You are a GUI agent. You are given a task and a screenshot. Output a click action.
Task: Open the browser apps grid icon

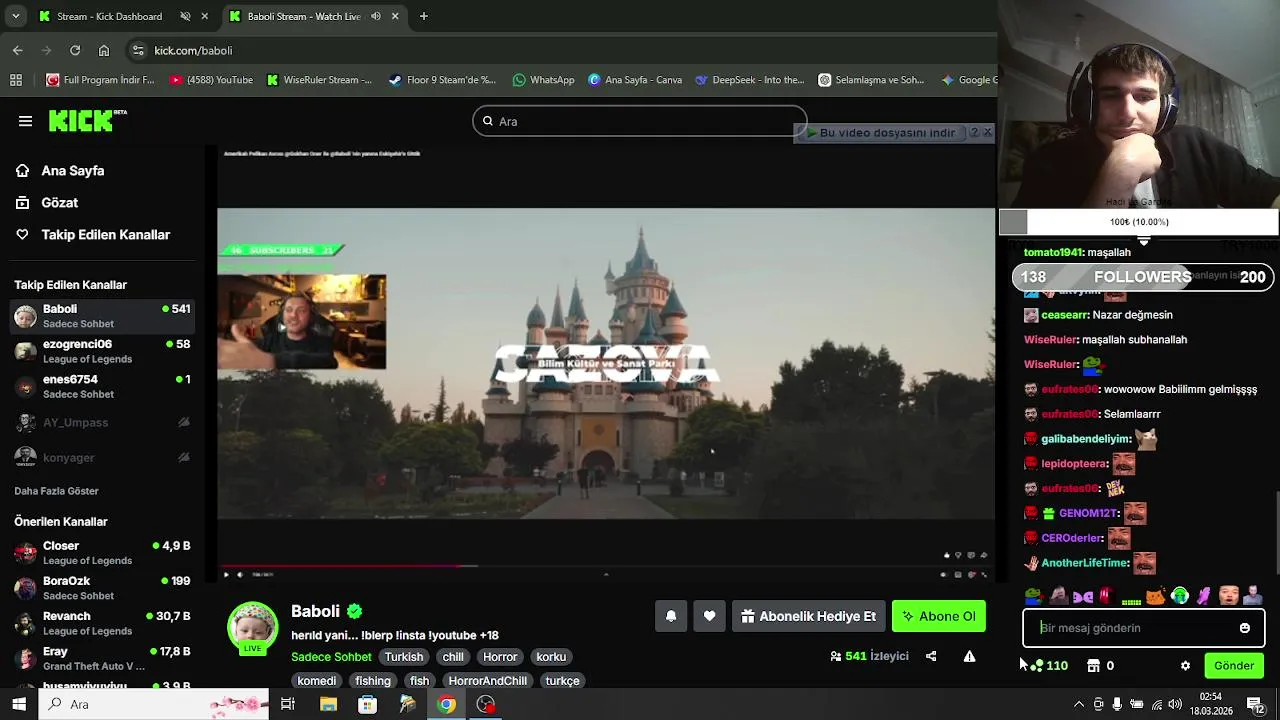(x=16, y=80)
